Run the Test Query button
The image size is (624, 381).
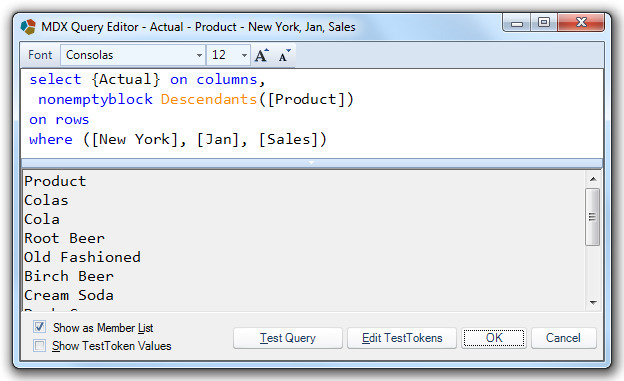[x=288, y=338]
